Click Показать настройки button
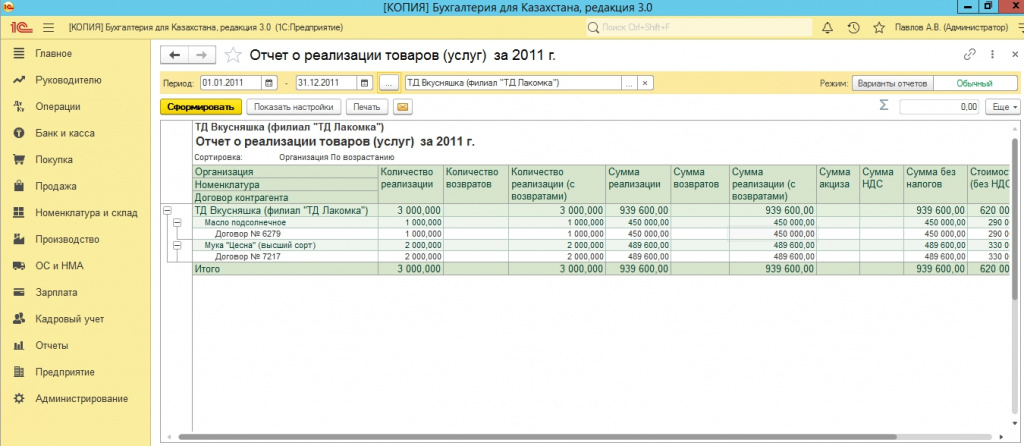 (294, 106)
